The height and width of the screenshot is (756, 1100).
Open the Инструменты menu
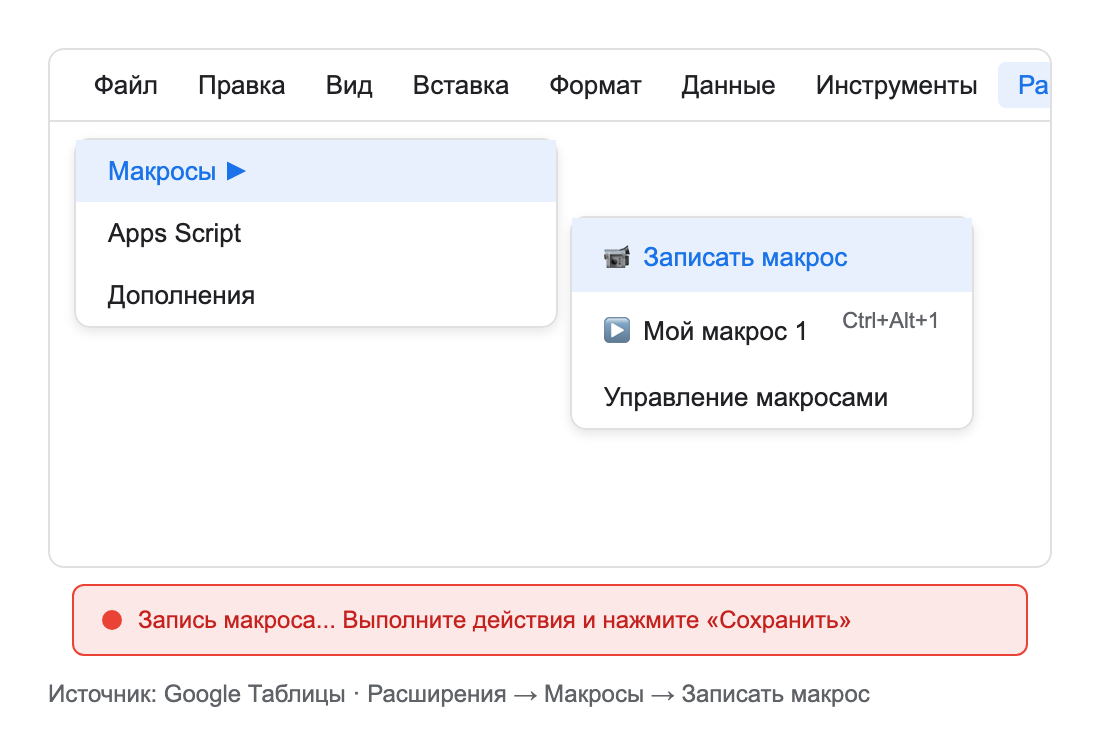tap(896, 85)
